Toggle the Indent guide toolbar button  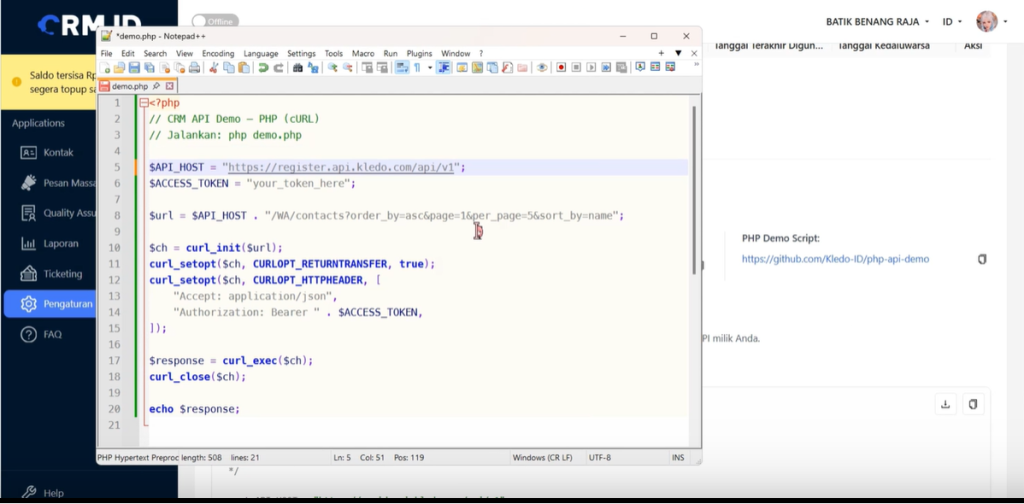443,67
